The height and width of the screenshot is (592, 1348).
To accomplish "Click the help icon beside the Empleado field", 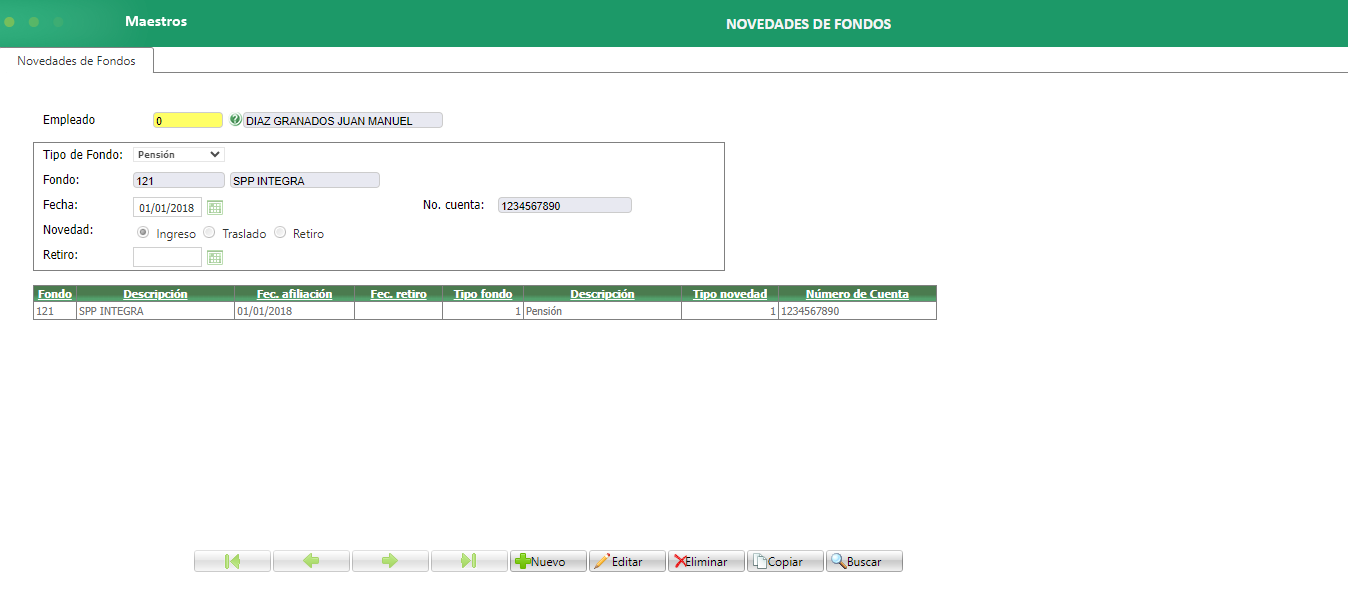I will coord(235,120).
